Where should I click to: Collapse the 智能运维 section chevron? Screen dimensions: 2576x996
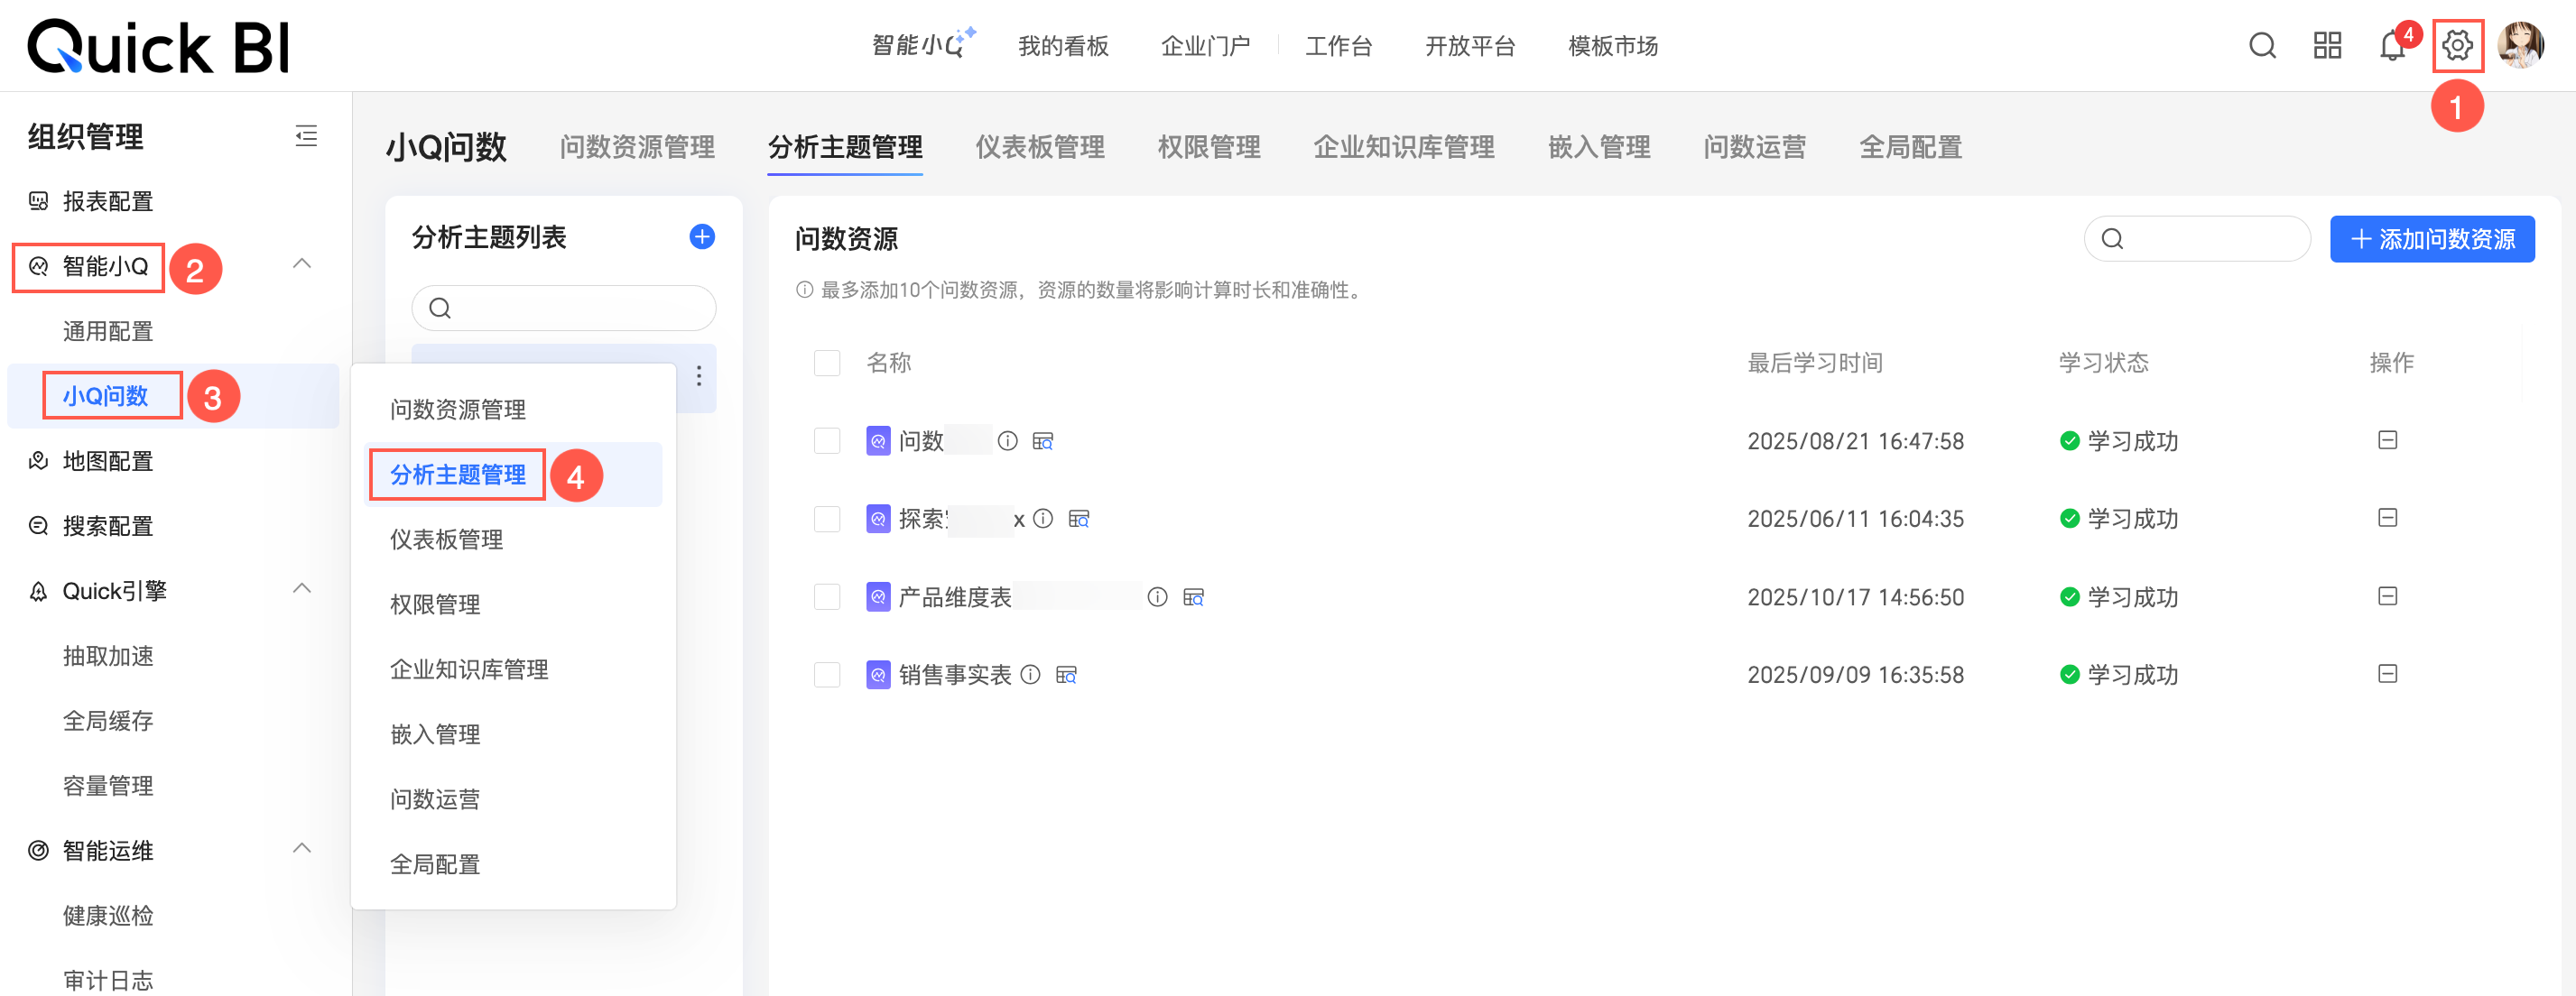click(x=301, y=850)
